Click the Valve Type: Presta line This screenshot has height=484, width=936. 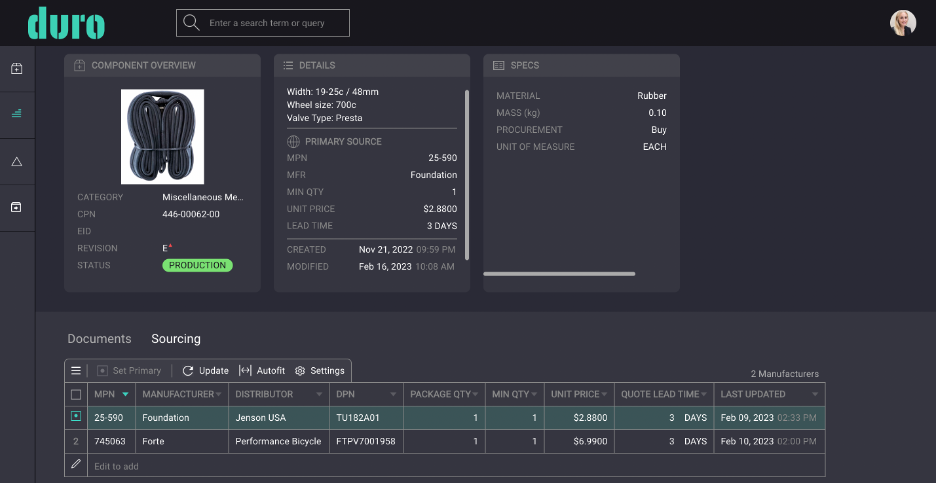coord(324,118)
